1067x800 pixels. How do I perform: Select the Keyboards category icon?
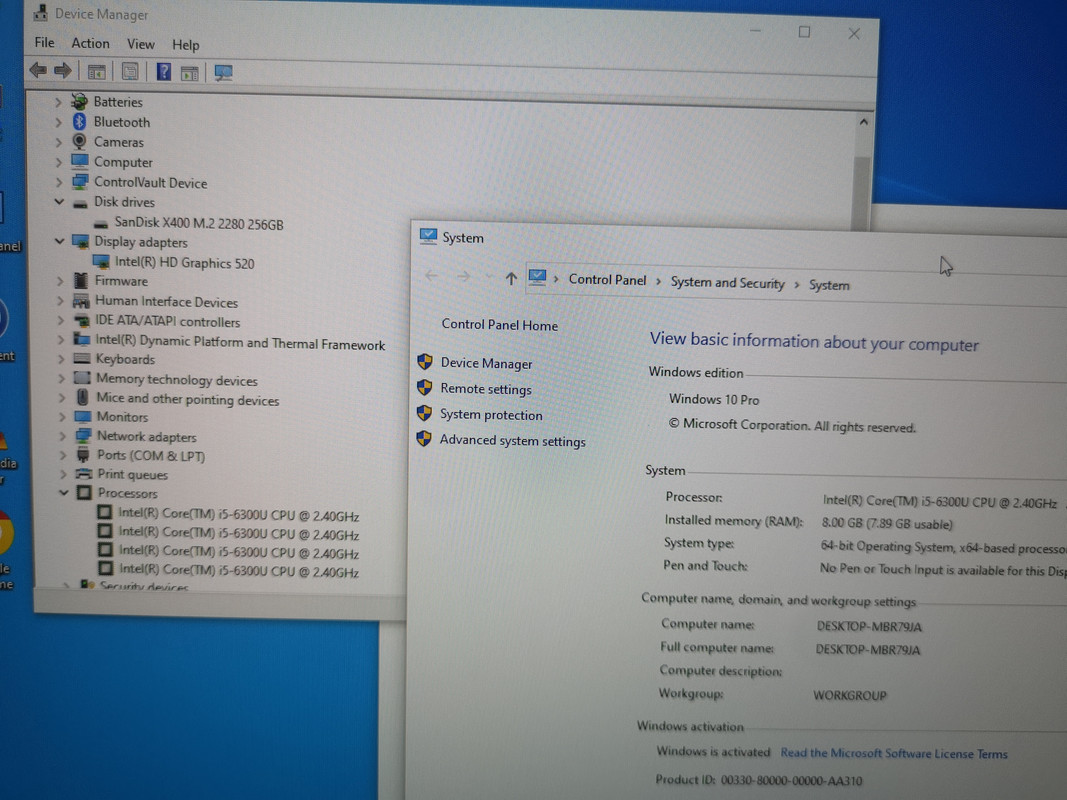coord(82,359)
